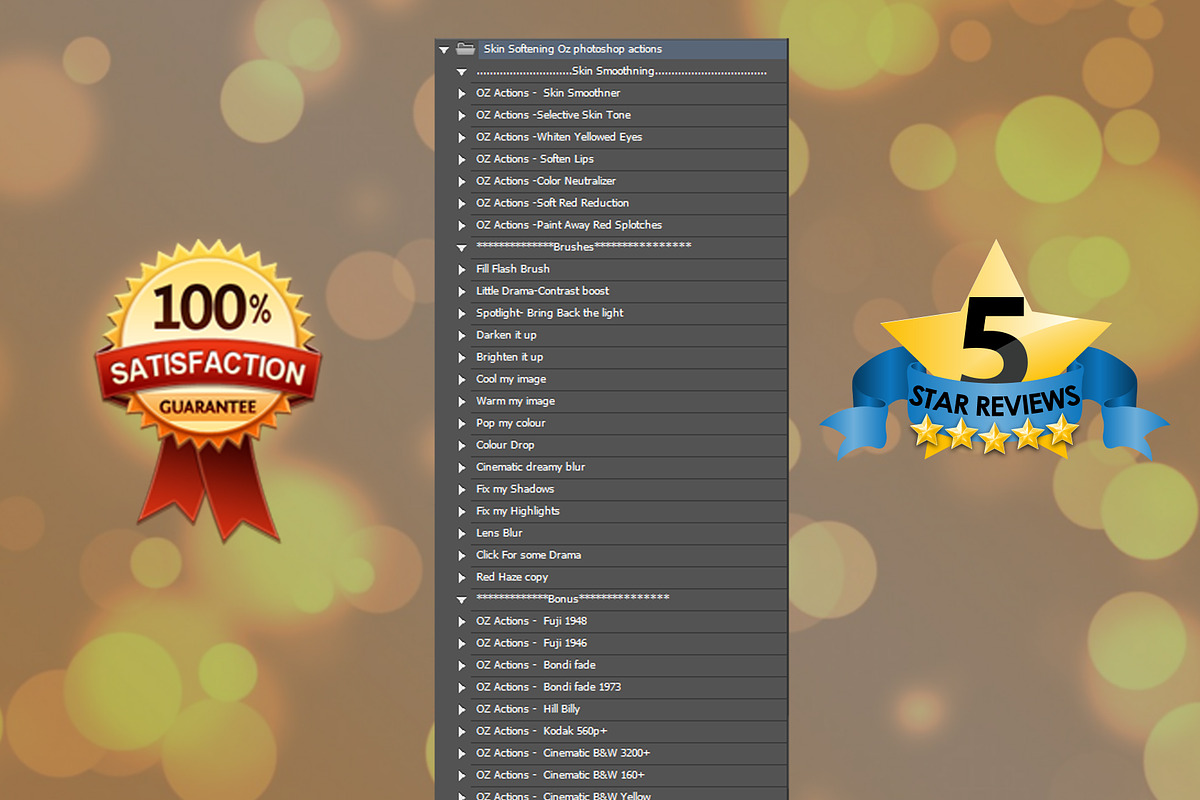1200x800 pixels.
Task: Expand the Fix my Highlights action
Action: tap(462, 511)
